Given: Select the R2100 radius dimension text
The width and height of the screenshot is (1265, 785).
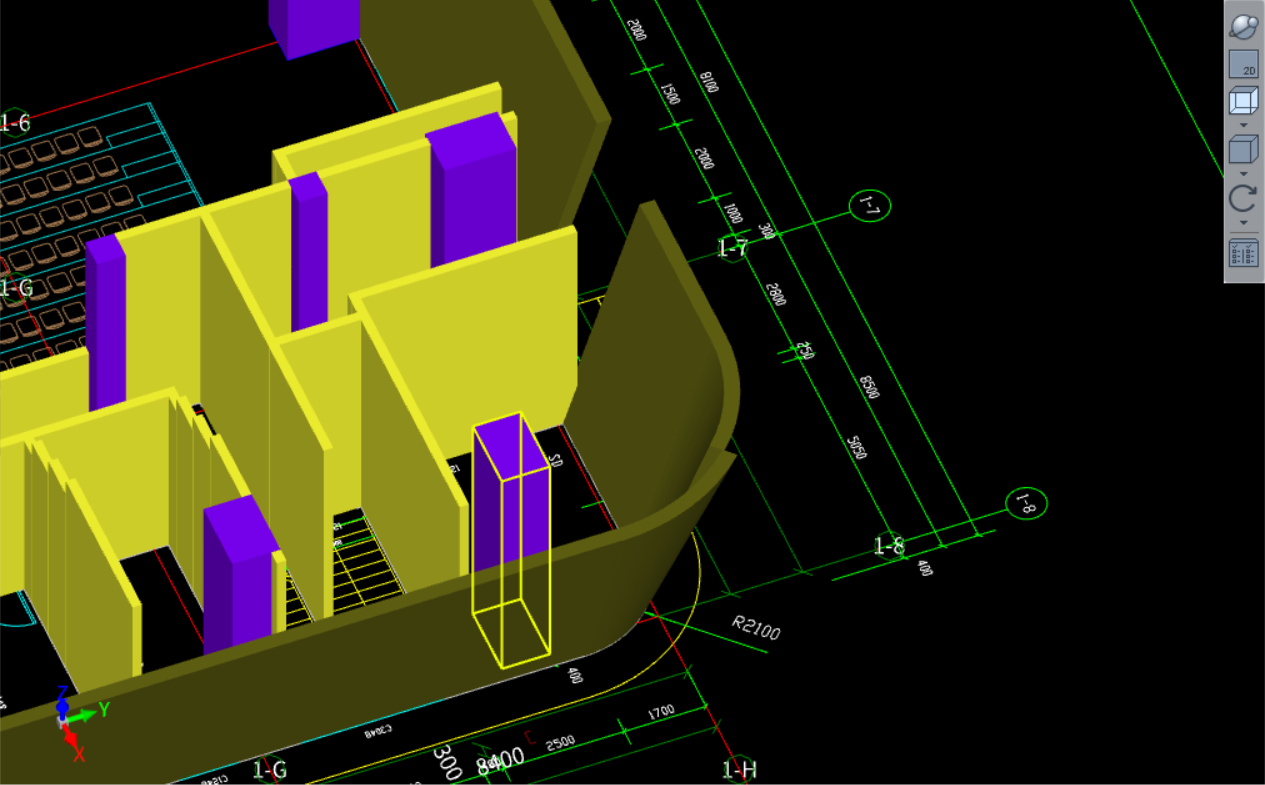Looking at the screenshot, I should pyautogui.click(x=757, y=629).
